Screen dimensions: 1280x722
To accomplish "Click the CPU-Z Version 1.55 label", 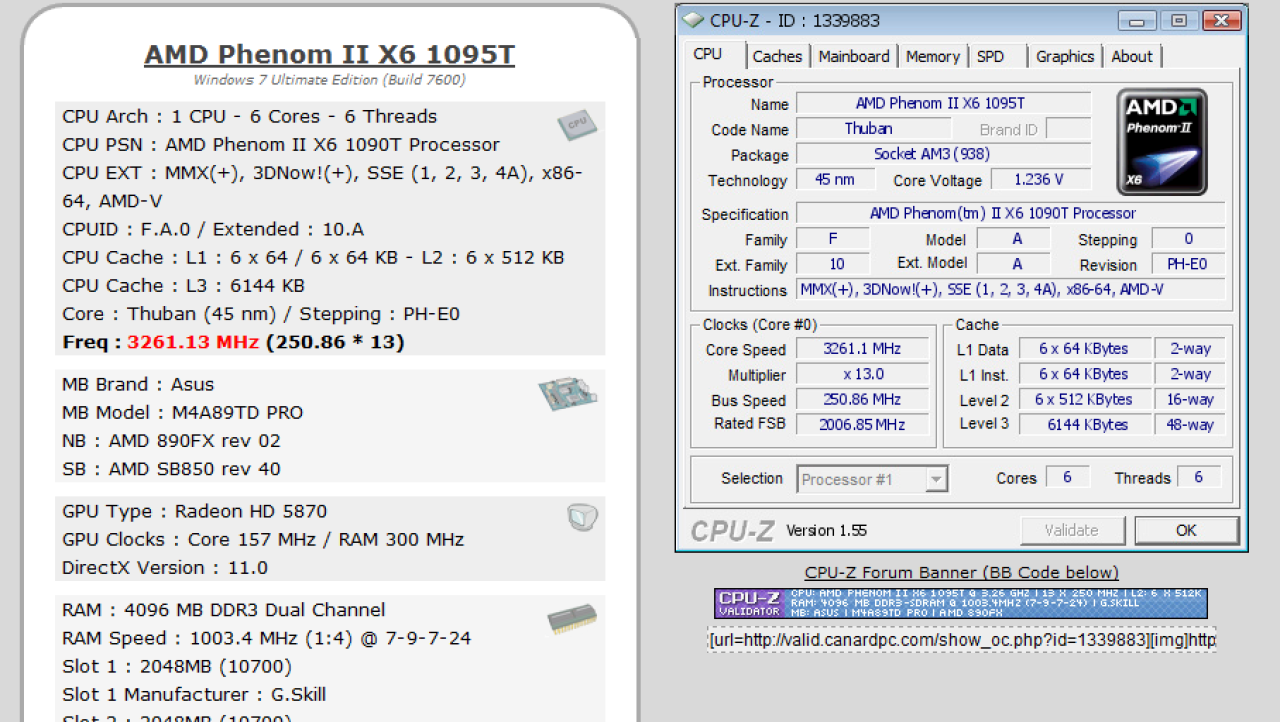I will coord(827,530).
